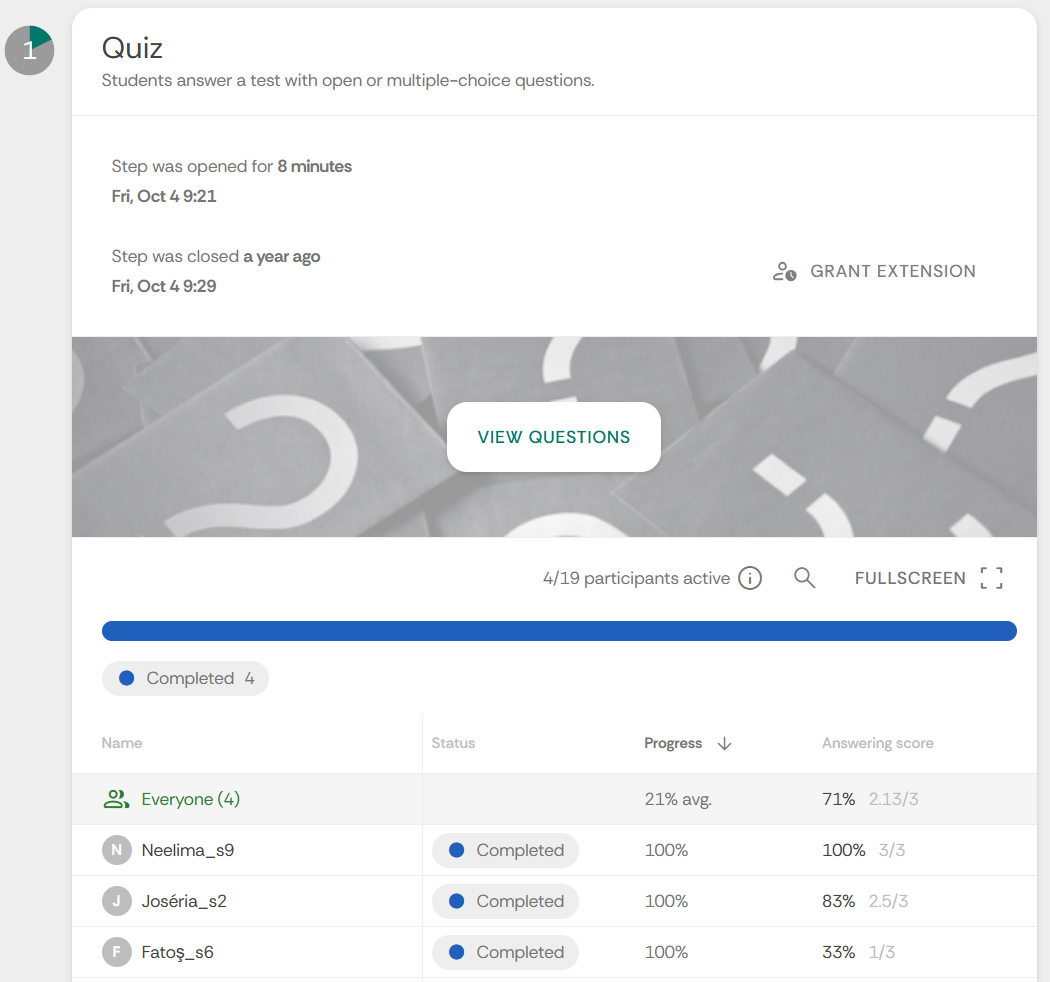
Task: Click the Status column header
Action: (x=453, y=743)
